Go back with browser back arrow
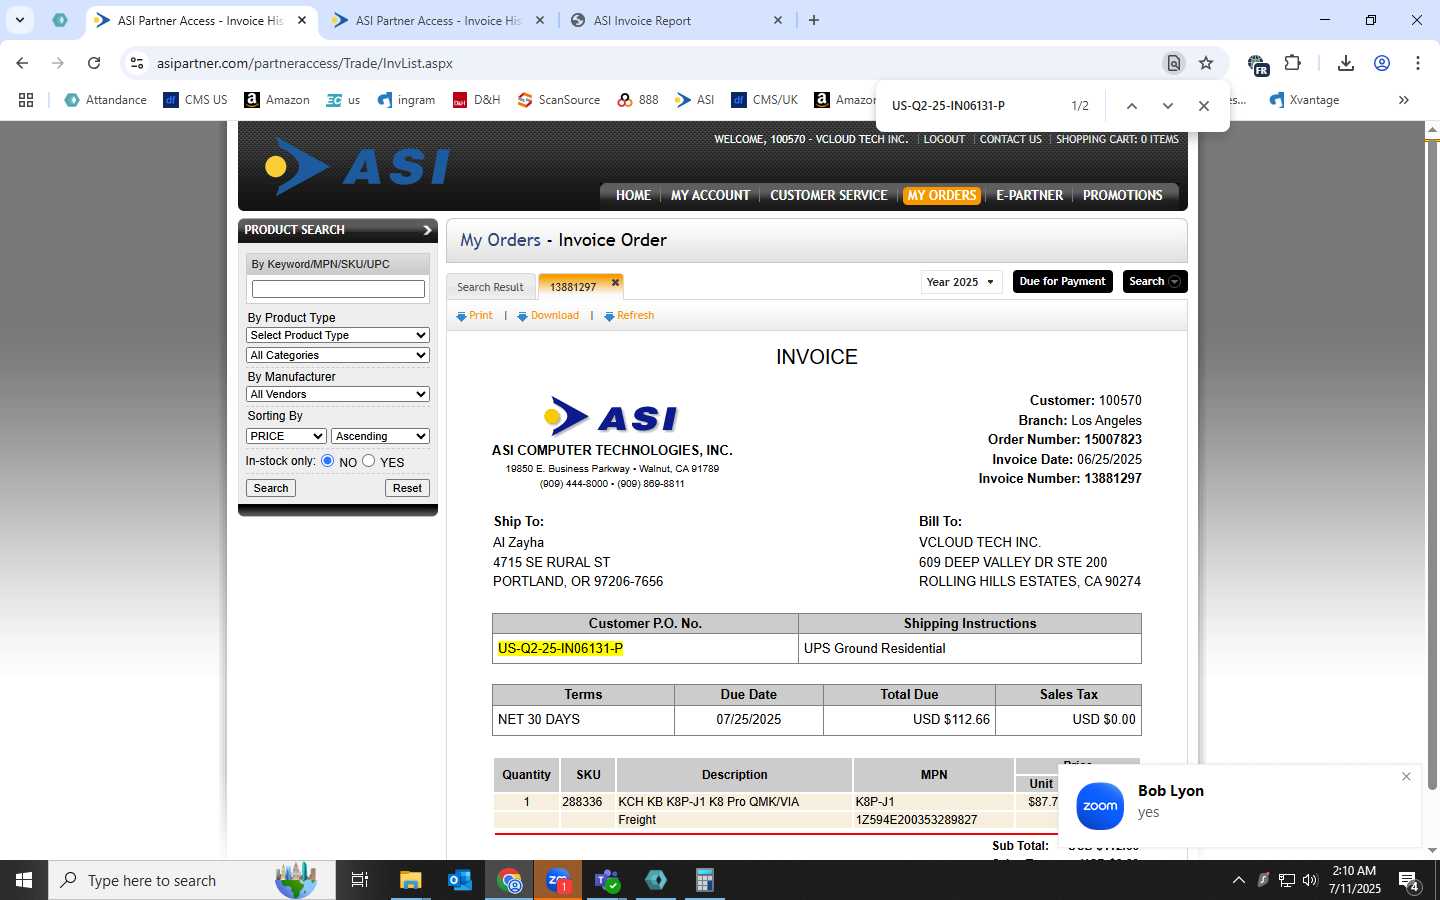 [x=22, y=63]
